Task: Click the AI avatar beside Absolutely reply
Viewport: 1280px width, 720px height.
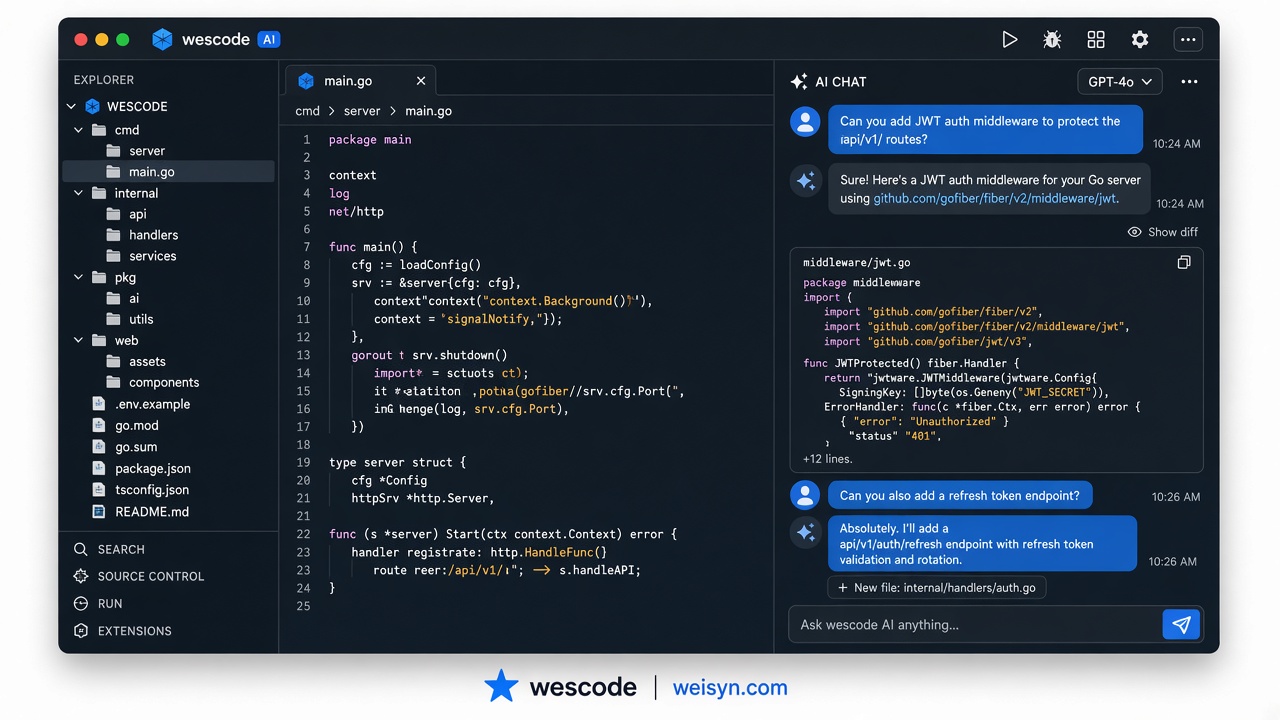Action: click(x=805, y=533)
